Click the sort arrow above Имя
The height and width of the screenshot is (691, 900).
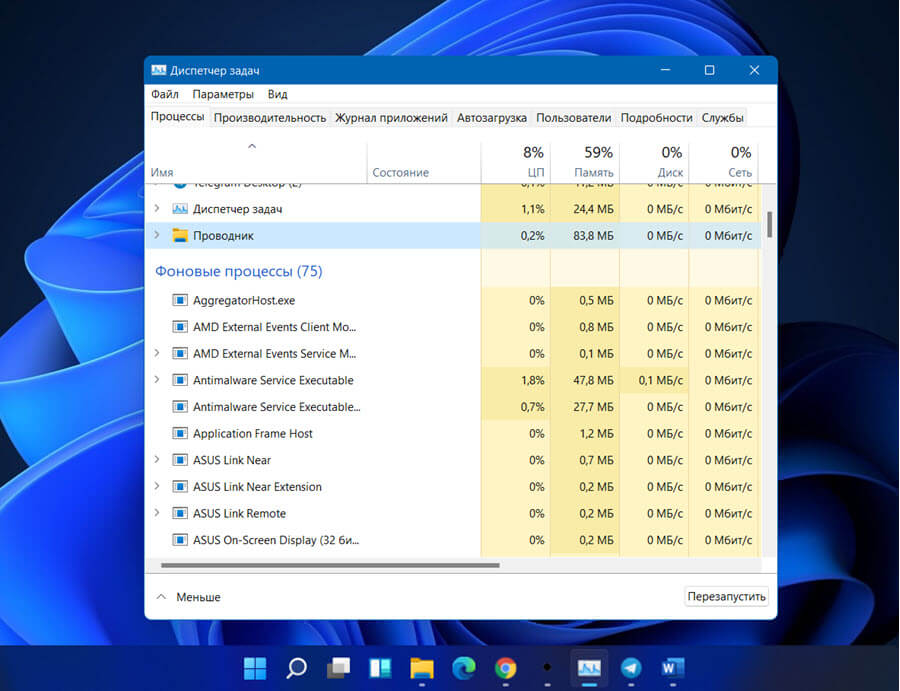tap(251, 147)
